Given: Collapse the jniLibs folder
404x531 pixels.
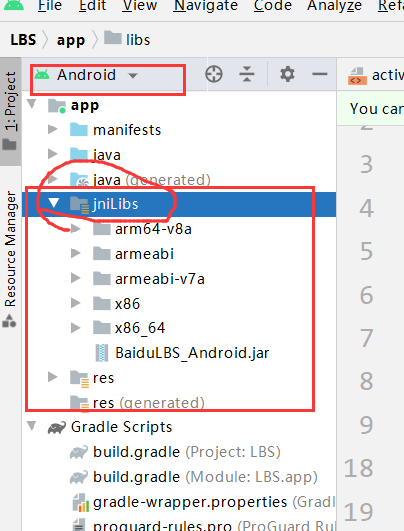Looking at the screenshot, I should (54, 203).
